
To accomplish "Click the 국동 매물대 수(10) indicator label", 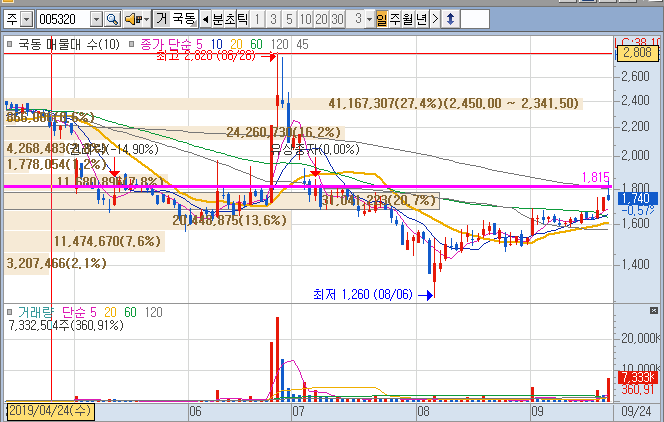I will (x=69, y=44).
